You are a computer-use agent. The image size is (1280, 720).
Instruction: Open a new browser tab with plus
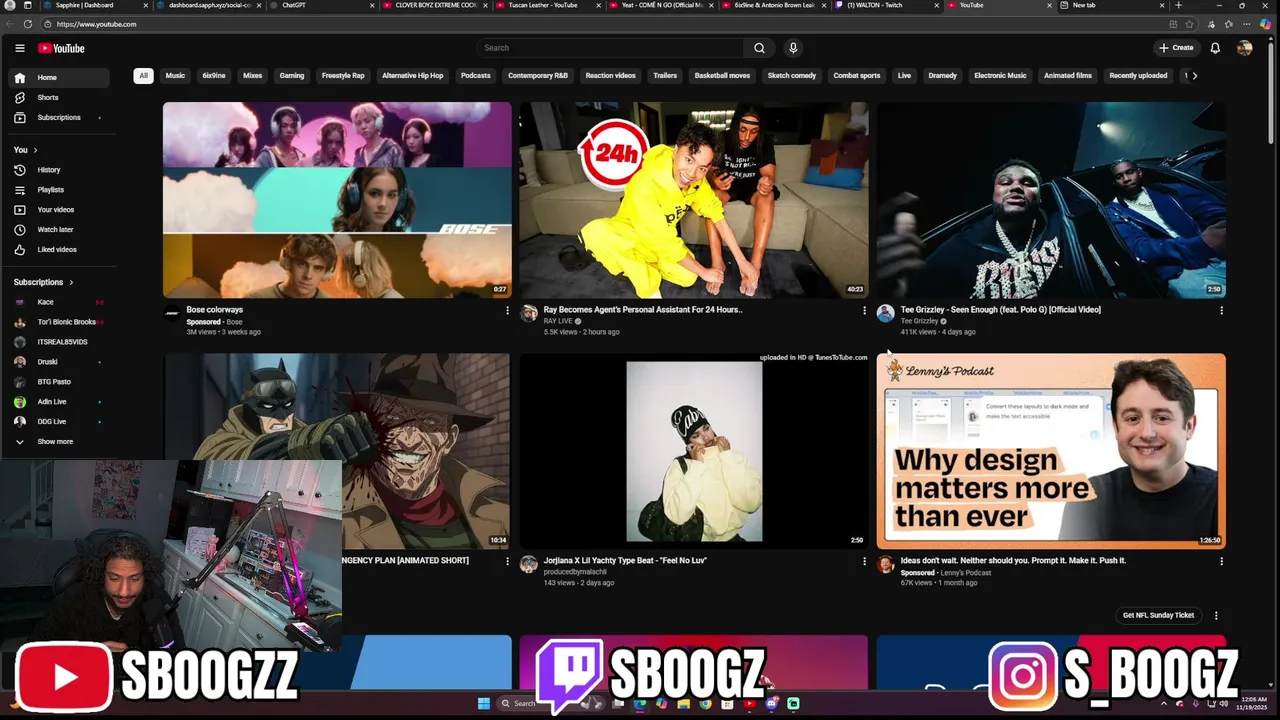click(1178, 5)
